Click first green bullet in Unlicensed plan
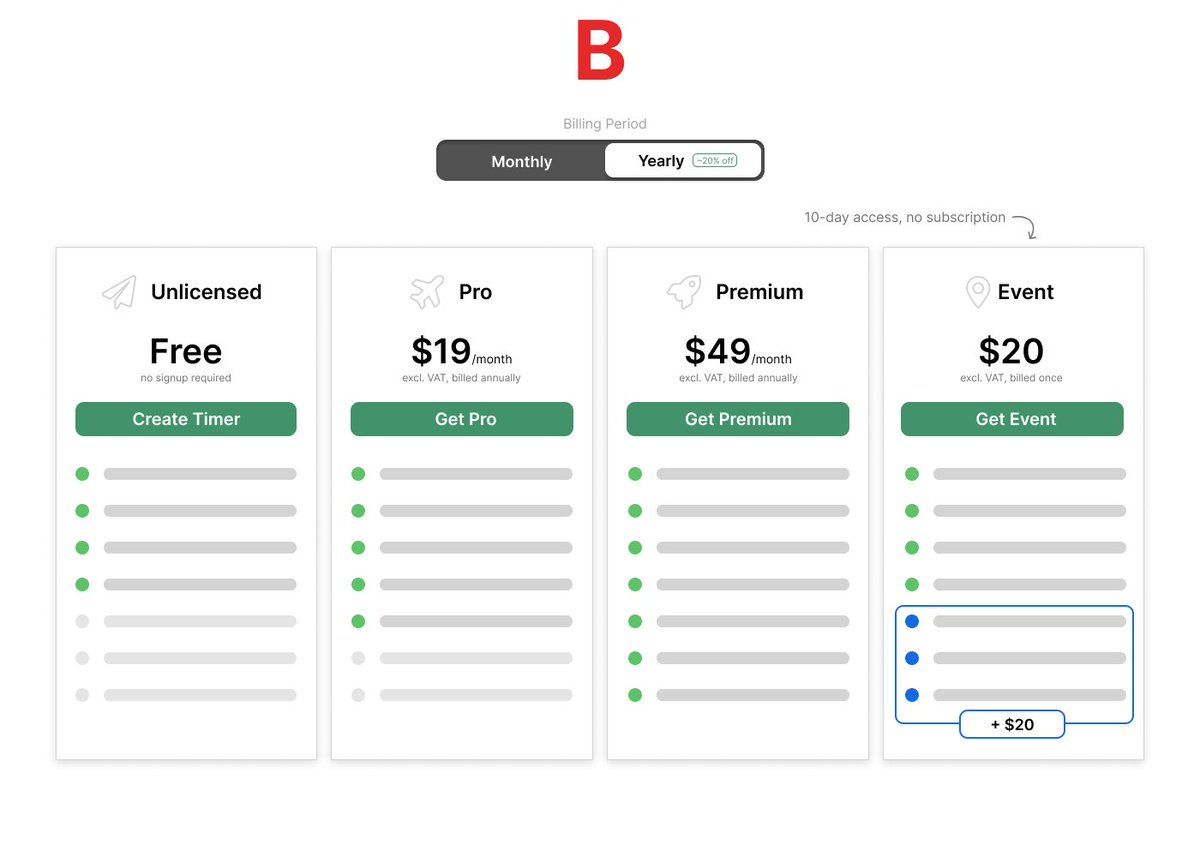Screen dimensions: 1200x857 (82, 474)
